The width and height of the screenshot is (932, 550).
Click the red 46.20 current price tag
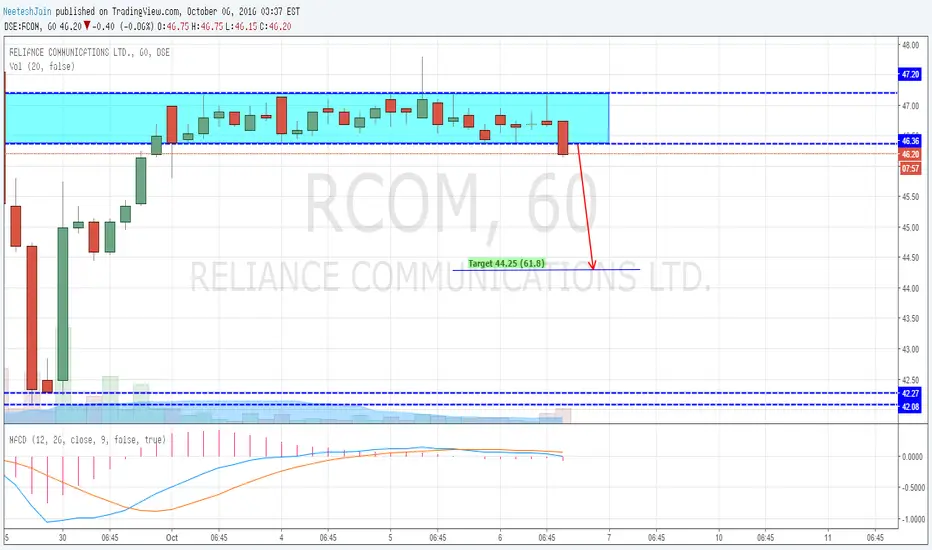click(910, 154)
